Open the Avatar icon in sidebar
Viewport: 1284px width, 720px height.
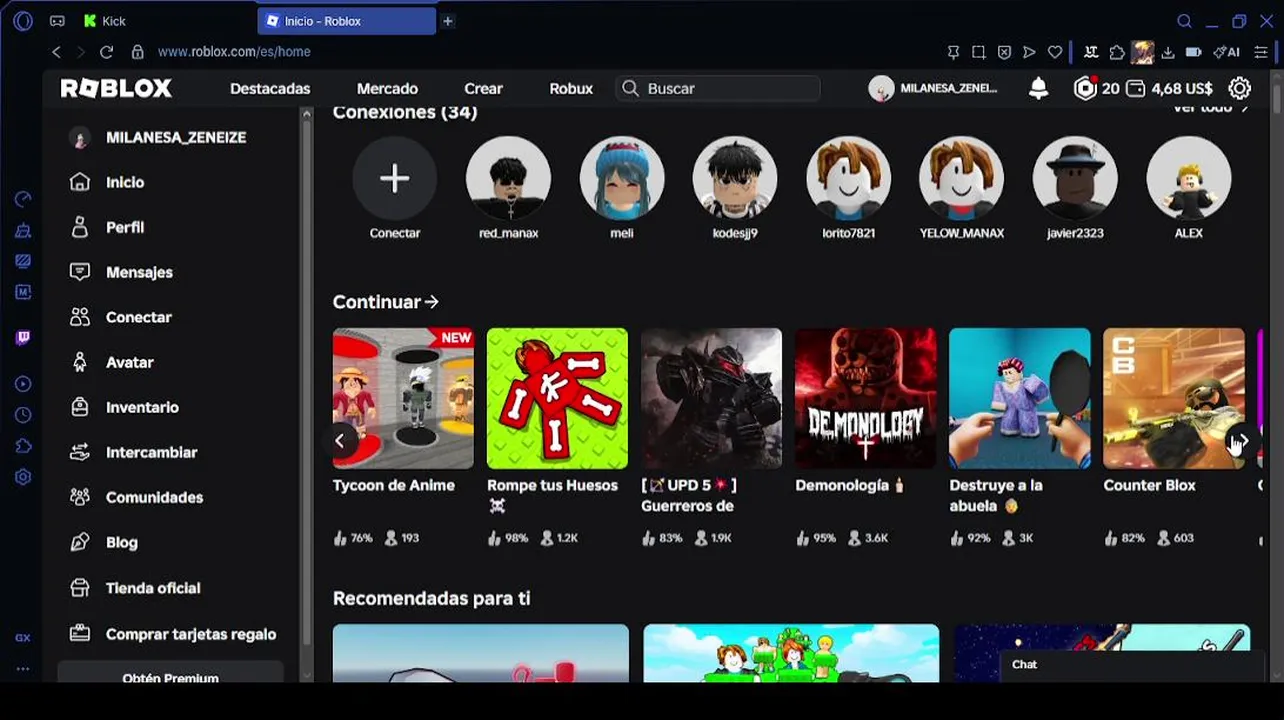80,362
